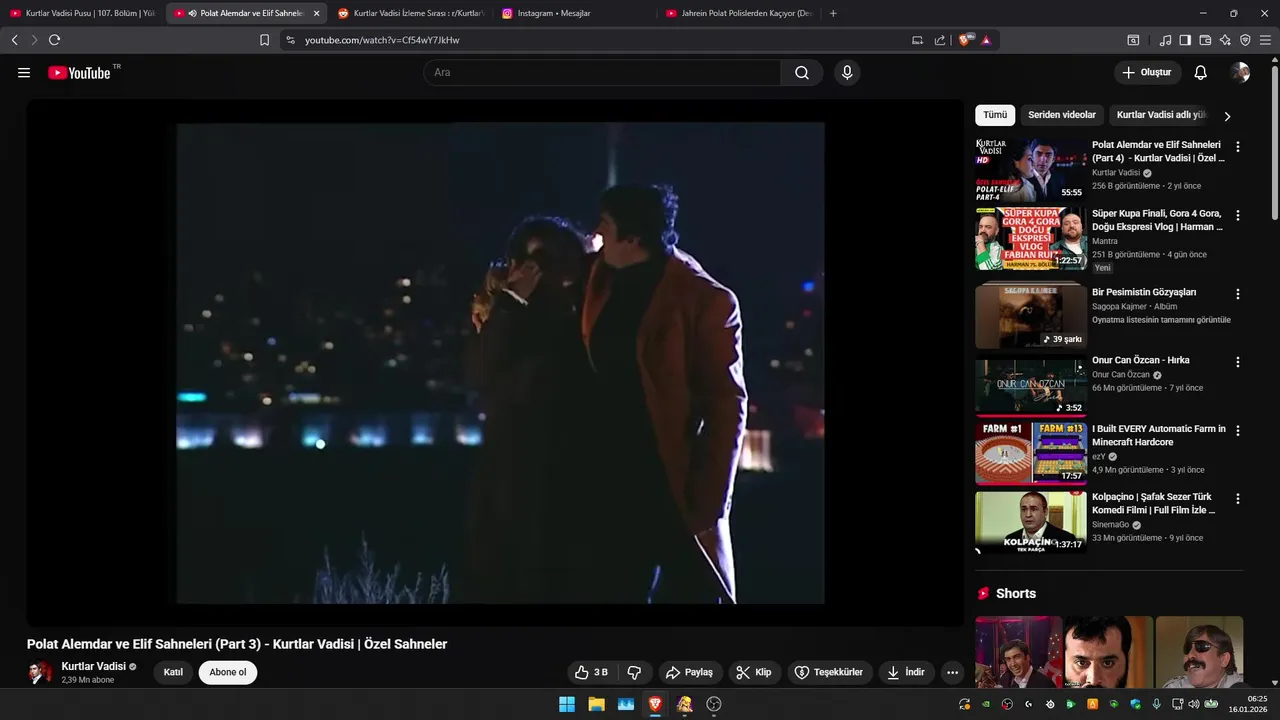Switch to Kurtlar Vadisi İzleme Sırası tab

(x=410, y=13)
